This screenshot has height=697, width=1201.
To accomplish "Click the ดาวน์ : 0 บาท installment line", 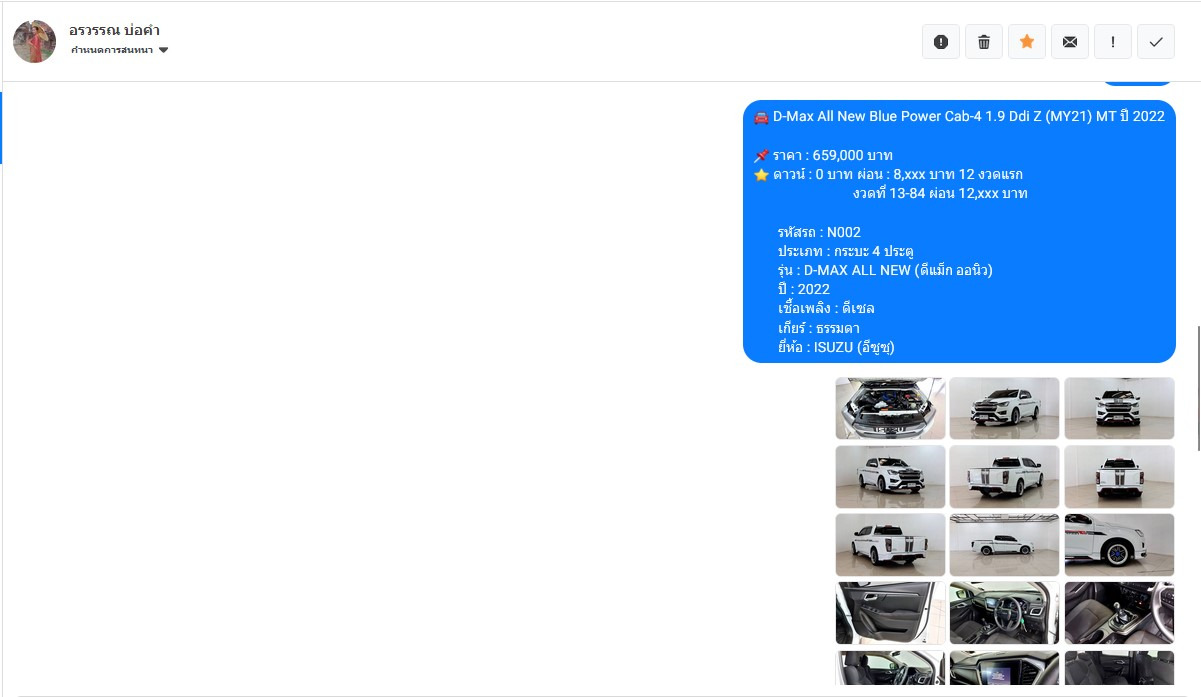I will pos(888,174).
